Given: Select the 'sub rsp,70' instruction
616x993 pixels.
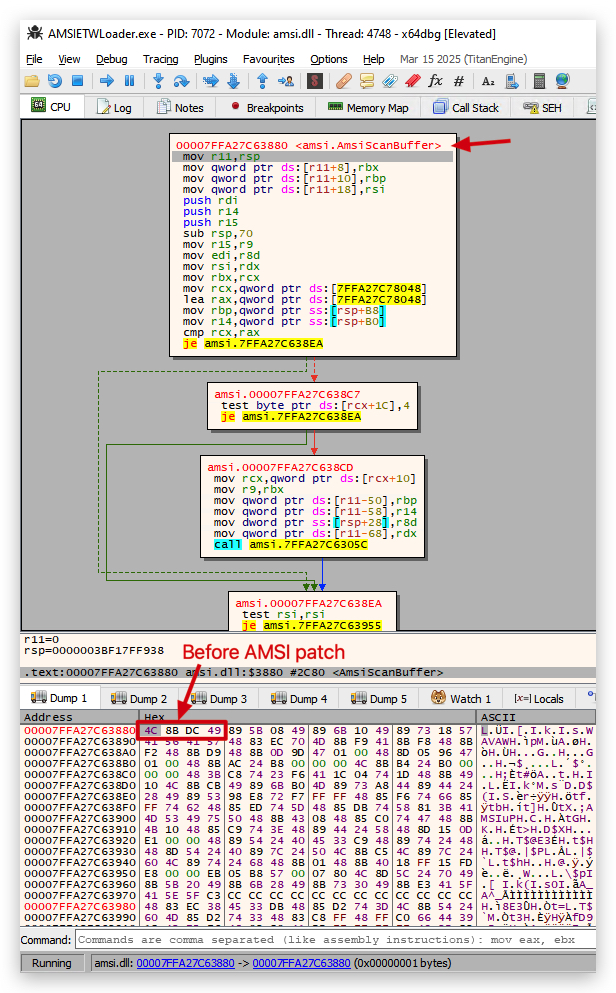Looking at the screenshot, I should pyautogui.click(x=218, y=233).
